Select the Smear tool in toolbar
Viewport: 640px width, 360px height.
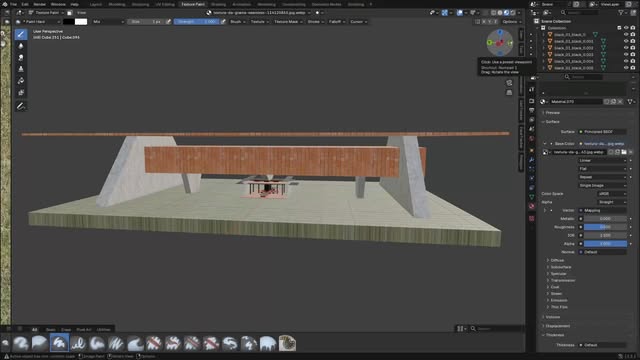[21, 58]
